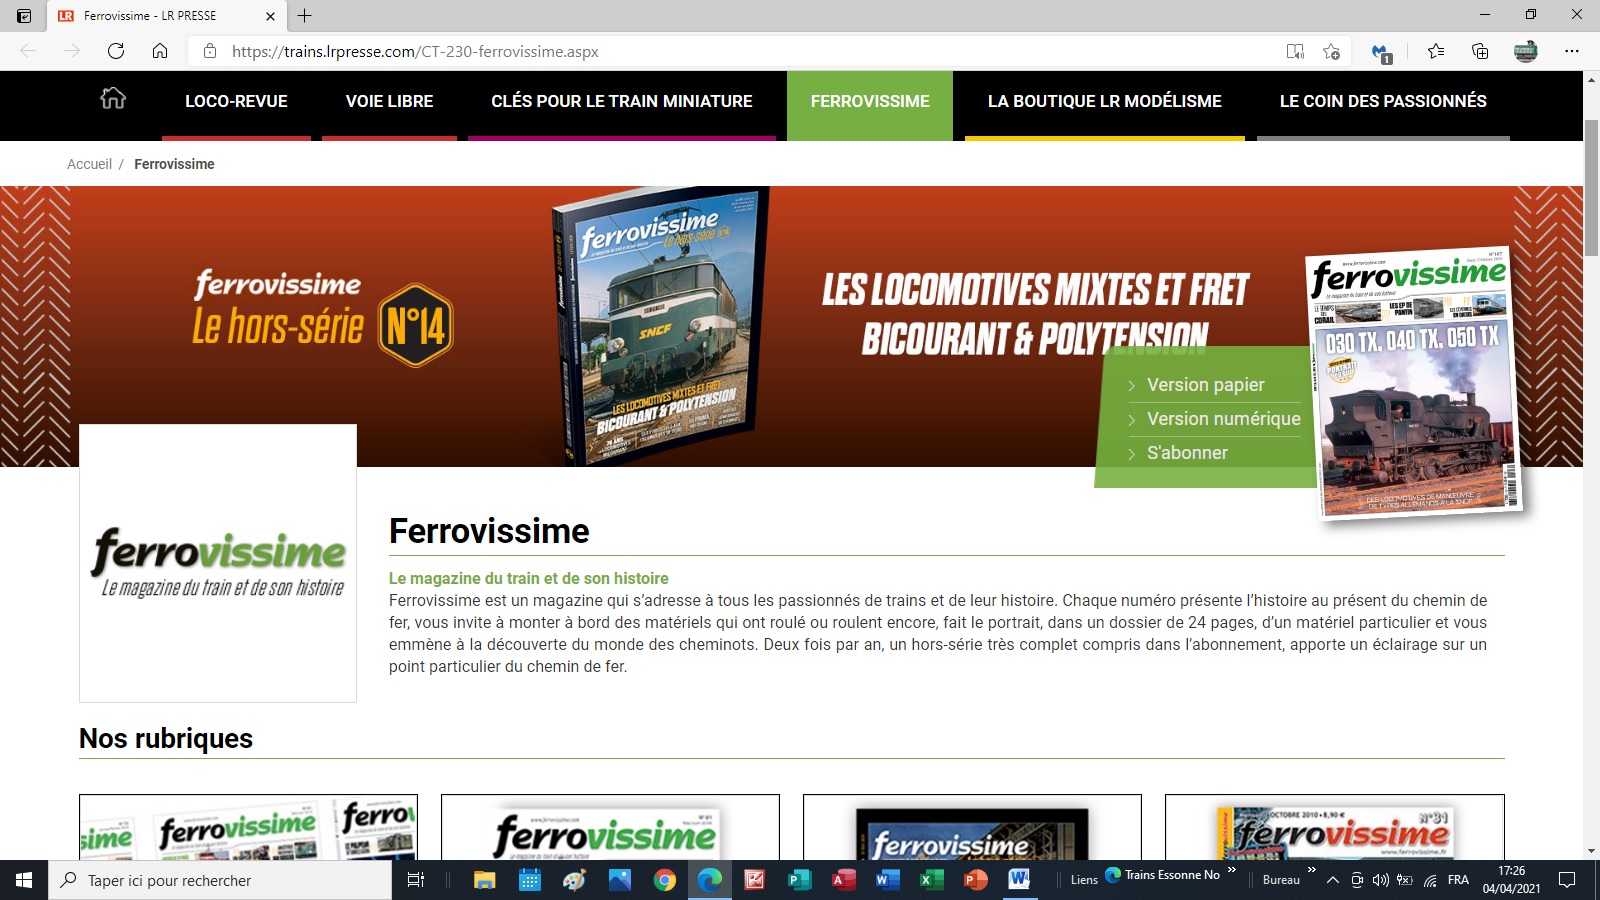
Task: Click browser forward arrow
Action: point(72,51)
